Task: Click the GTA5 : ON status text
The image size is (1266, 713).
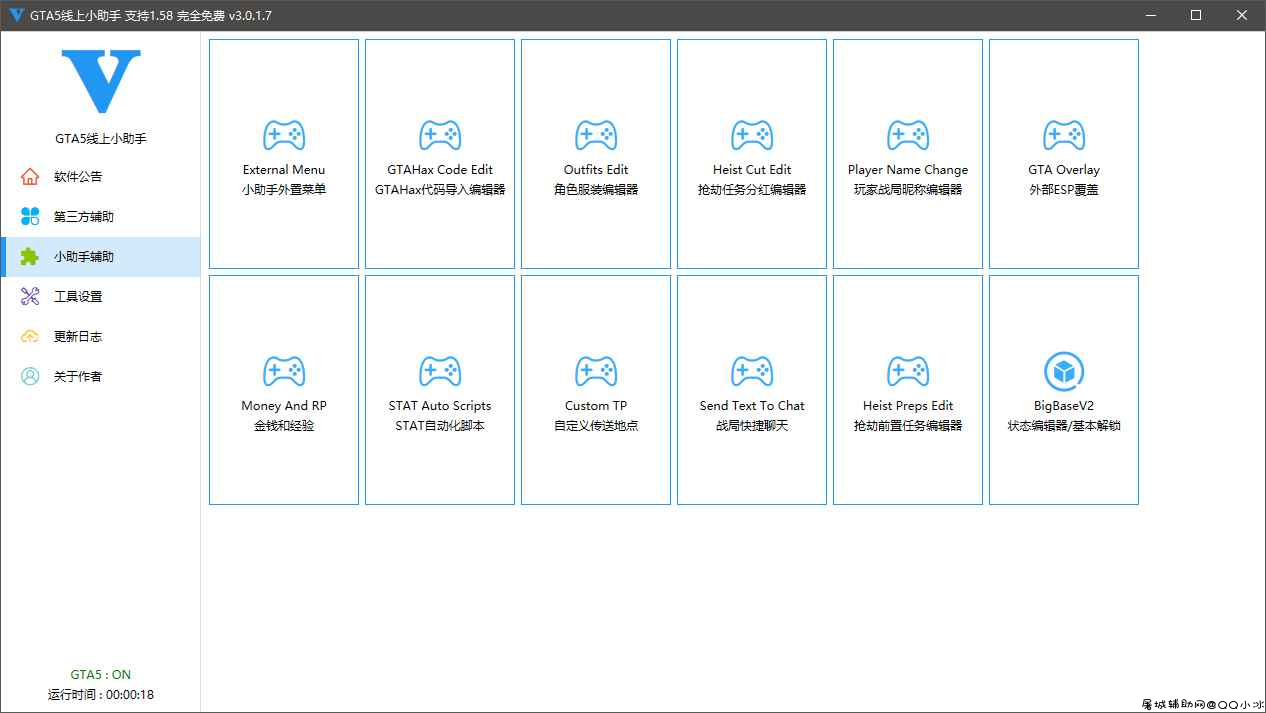Action: coord(100,675)
